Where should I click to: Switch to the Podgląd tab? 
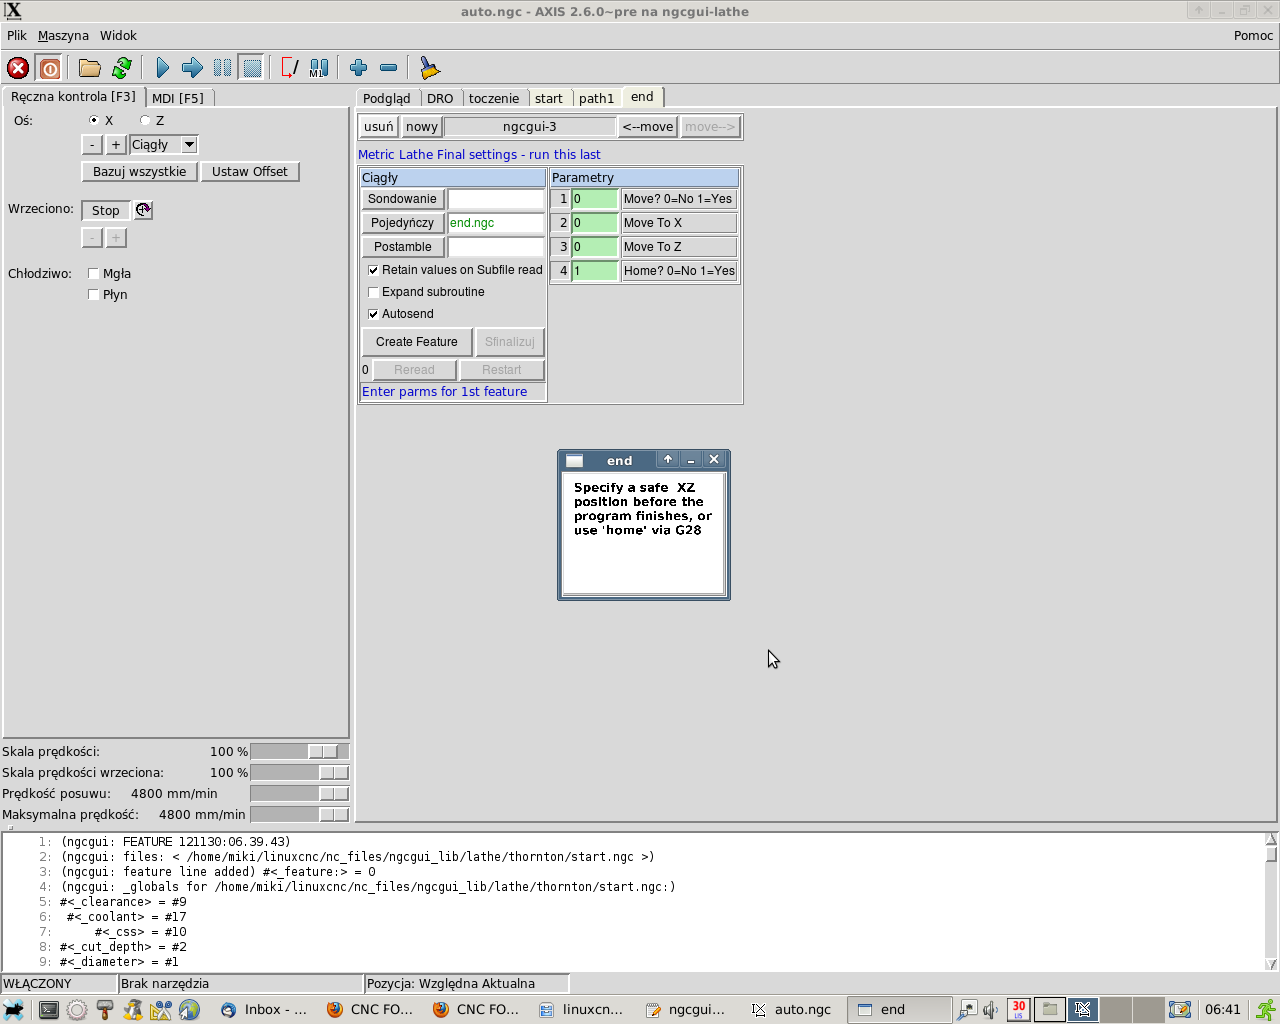pyautogui.click(x=387, y=98)
